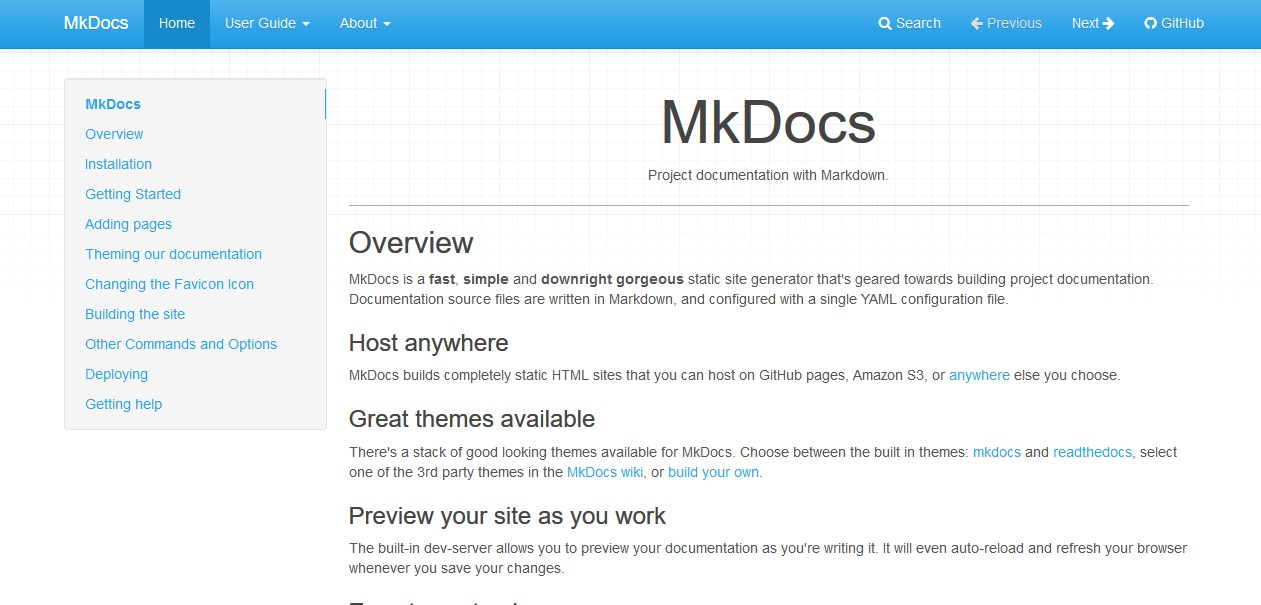The width and height of the screenshot is (1261, 605).
Task: Follow the 'build your own' link
Action: click(x=714, y=472)
